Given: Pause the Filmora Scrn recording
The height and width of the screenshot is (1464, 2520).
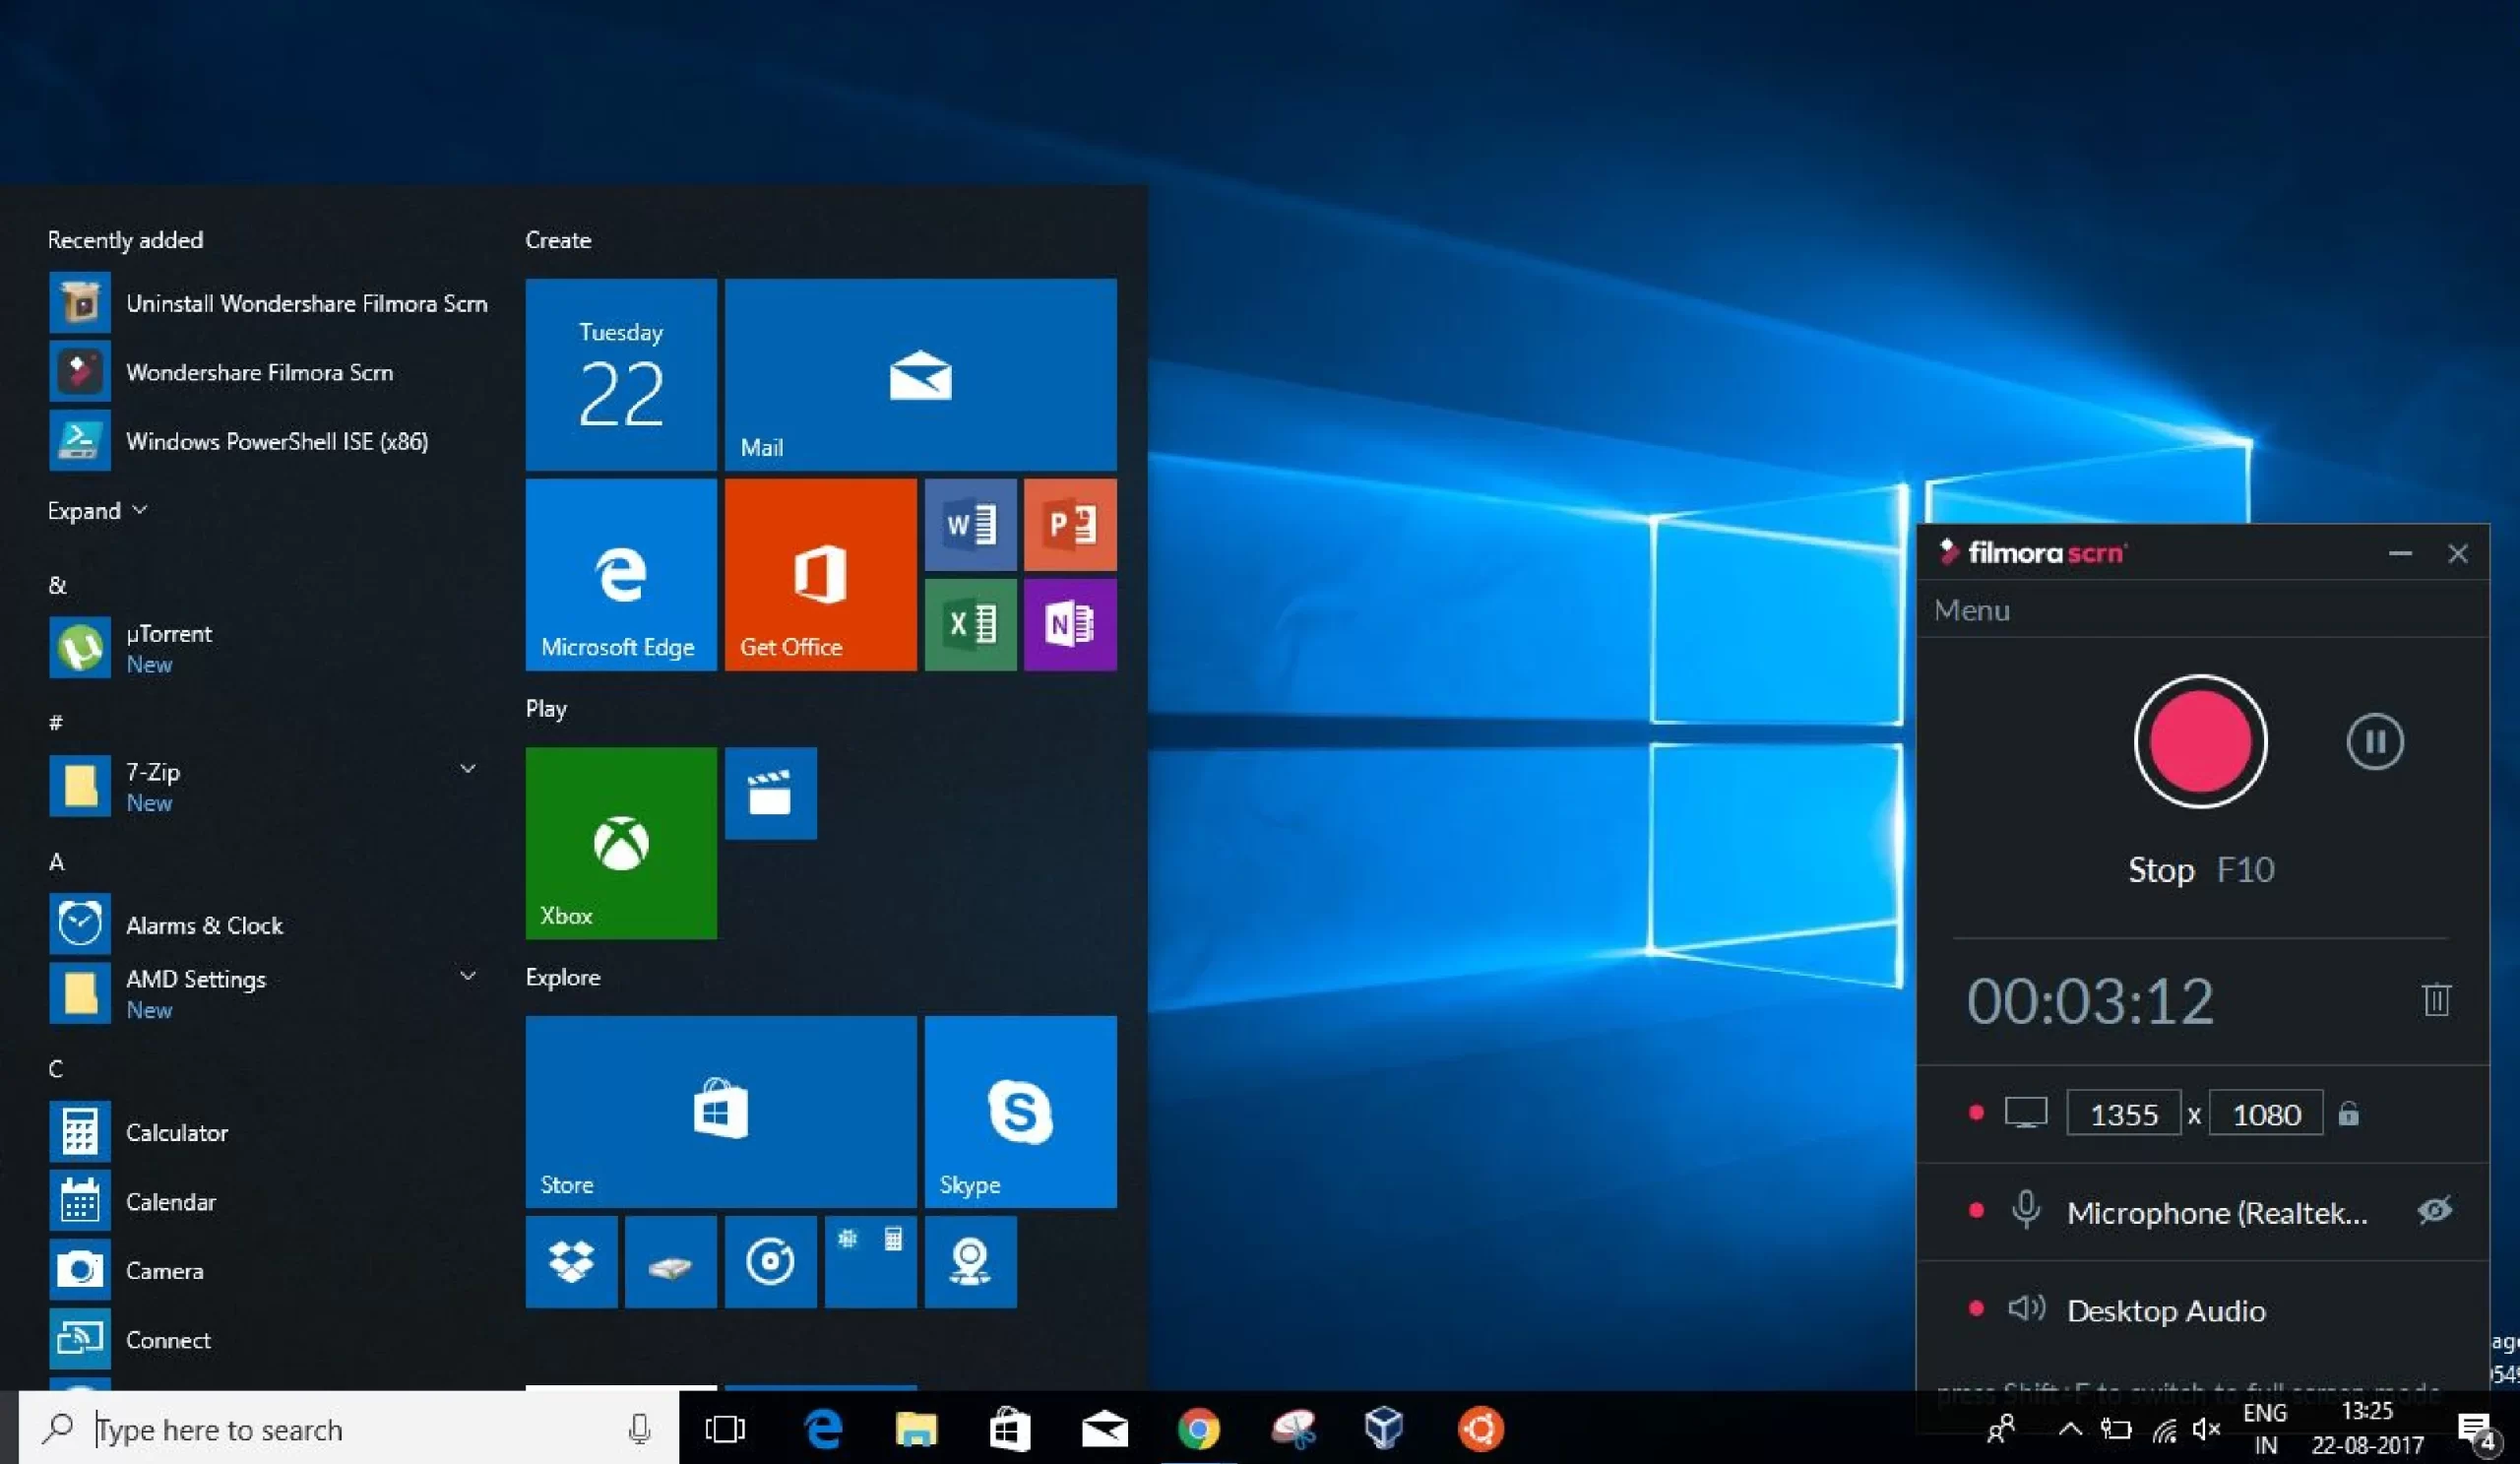Looking at the screenshot, I should pos(2375,742).
